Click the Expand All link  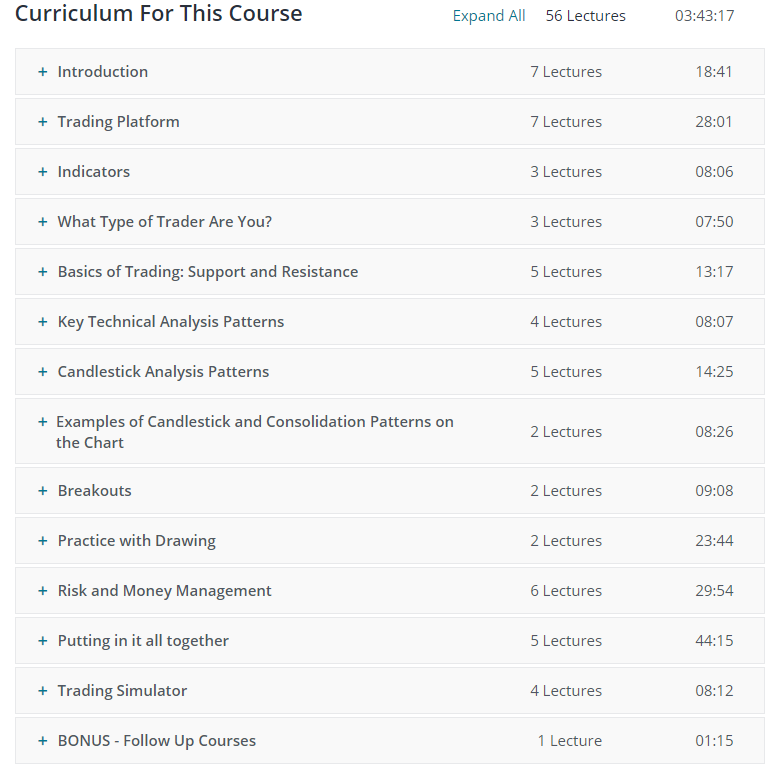coord(488,16)
